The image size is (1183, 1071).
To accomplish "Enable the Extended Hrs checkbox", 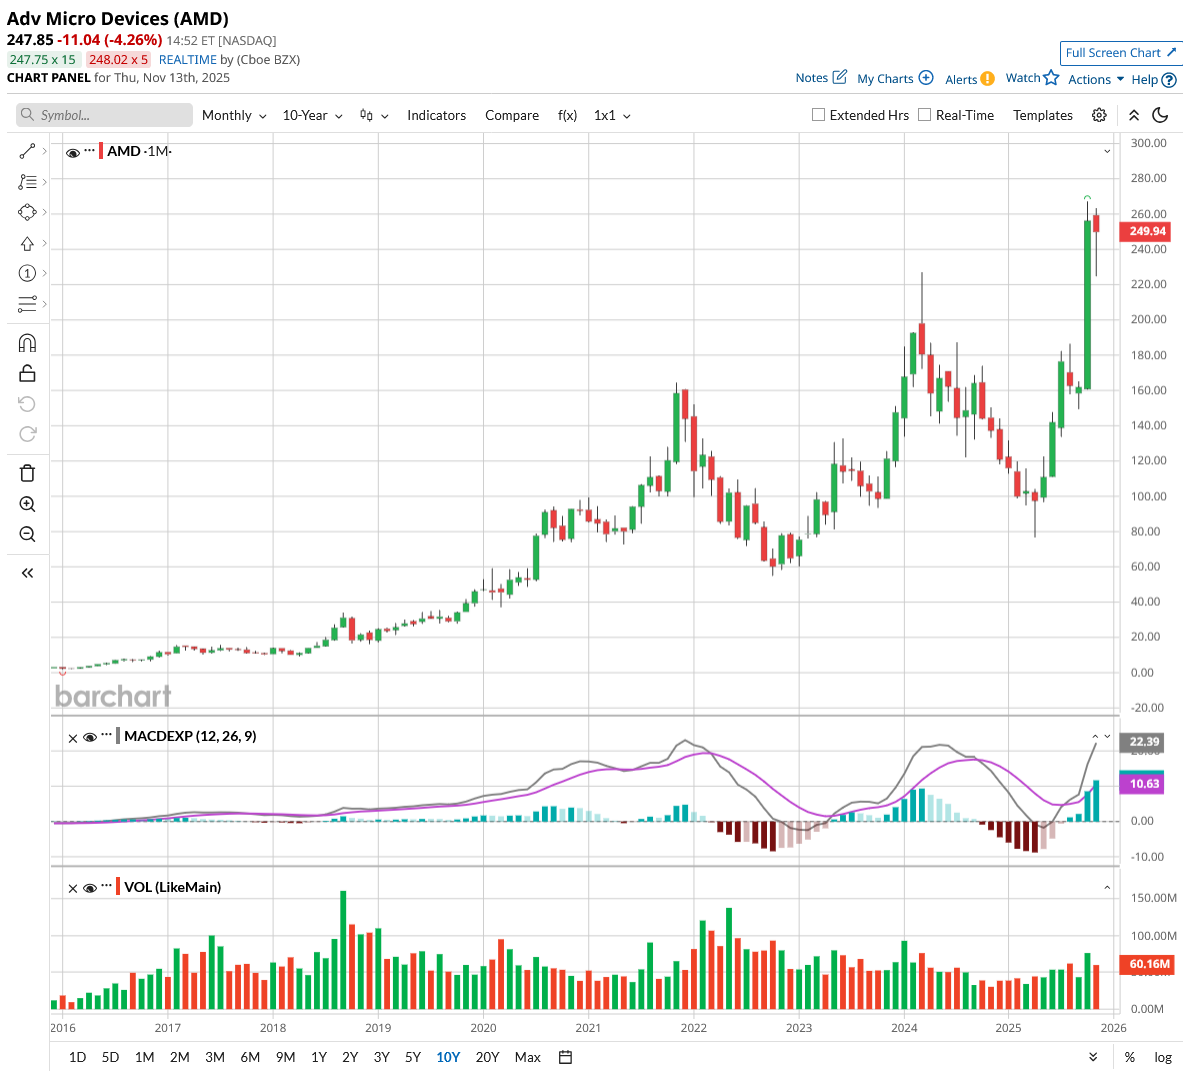I will 818,115.
